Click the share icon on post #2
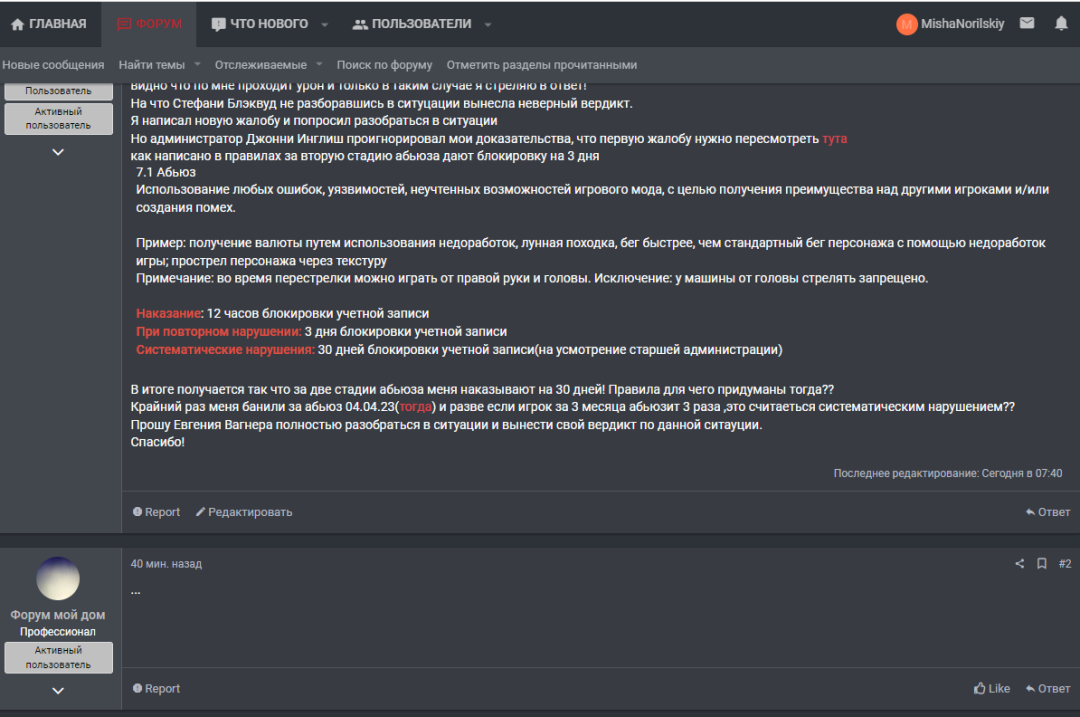Image resolution: width=1080 pixels, height=717 pixels. click(1019, 563)
